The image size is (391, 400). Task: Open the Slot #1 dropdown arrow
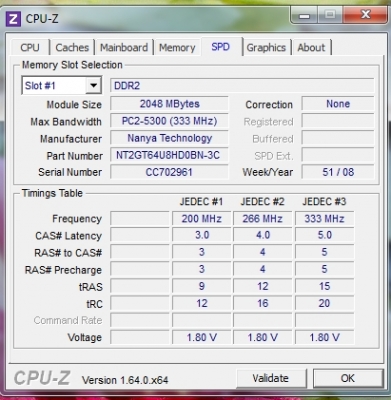point(93,86)
